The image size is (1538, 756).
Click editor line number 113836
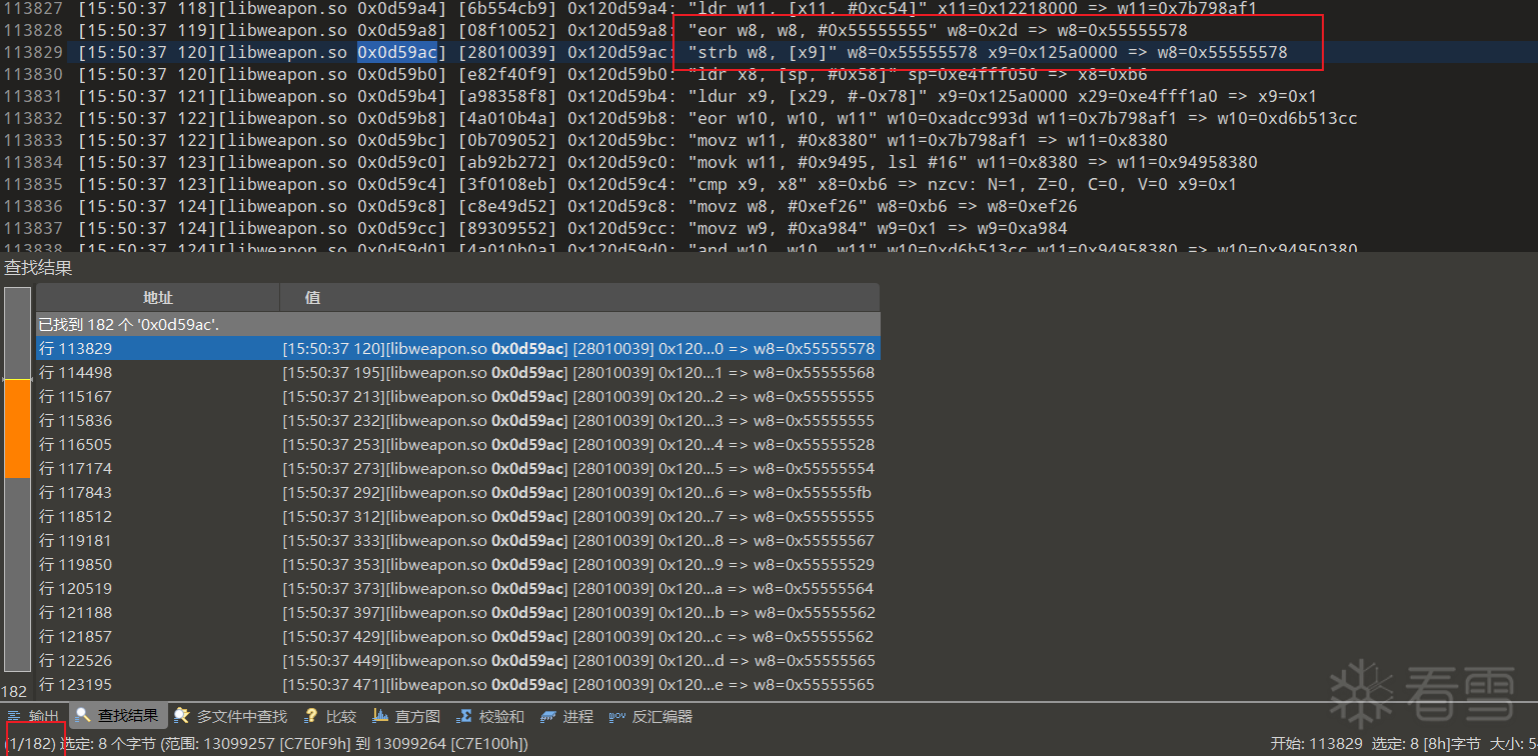click(33, 206)
